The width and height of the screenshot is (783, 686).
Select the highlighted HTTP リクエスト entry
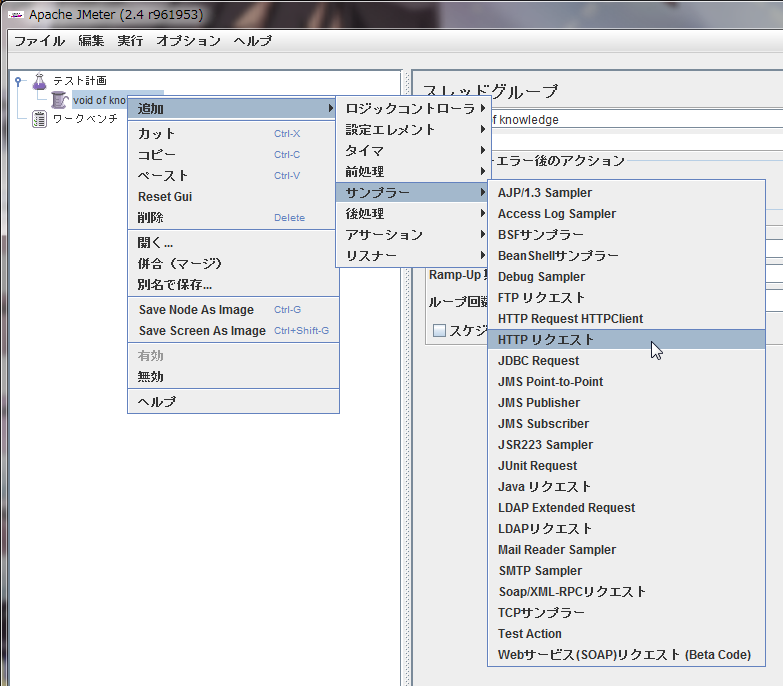(626, 340)
